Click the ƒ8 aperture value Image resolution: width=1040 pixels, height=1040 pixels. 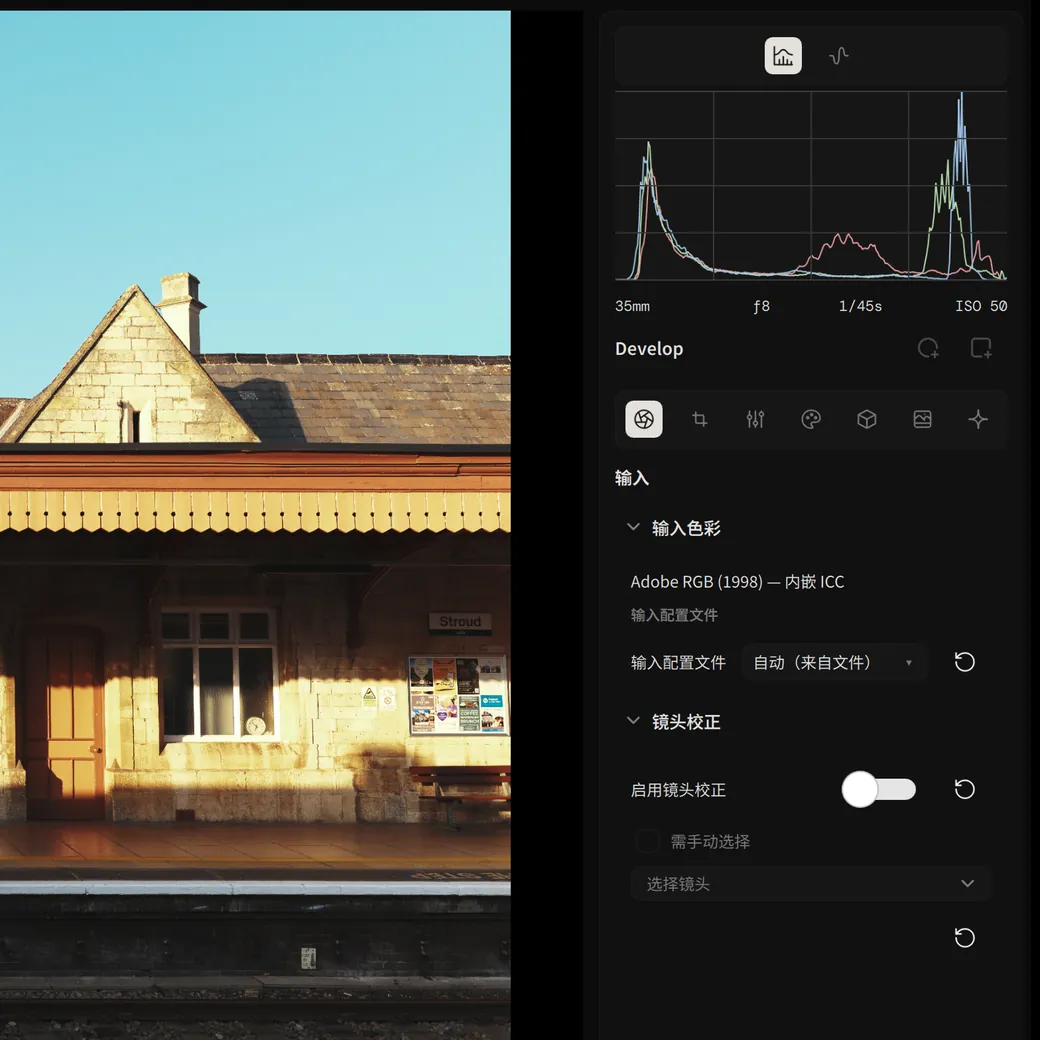pos(761,306)
